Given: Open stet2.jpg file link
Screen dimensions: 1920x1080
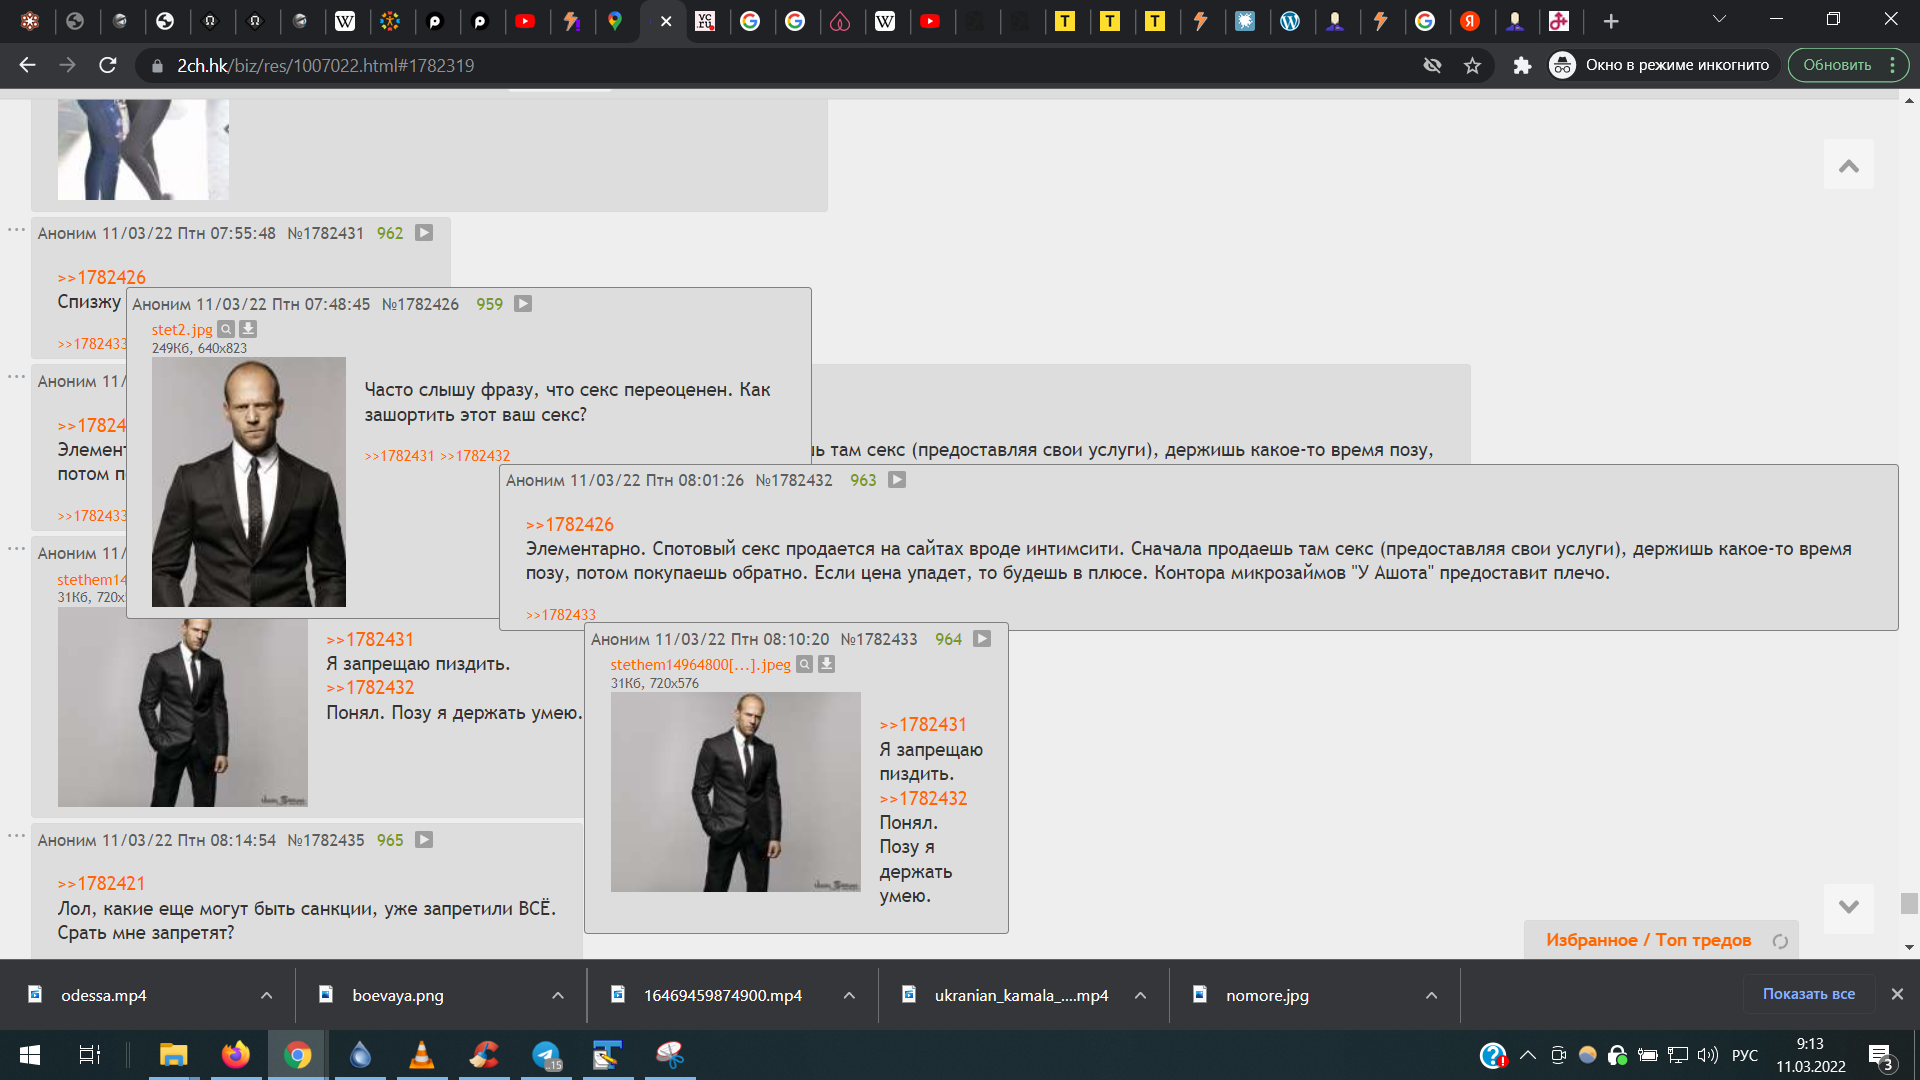Looking at the screenshot, I should pyautogui.click(x=182, y=330).
